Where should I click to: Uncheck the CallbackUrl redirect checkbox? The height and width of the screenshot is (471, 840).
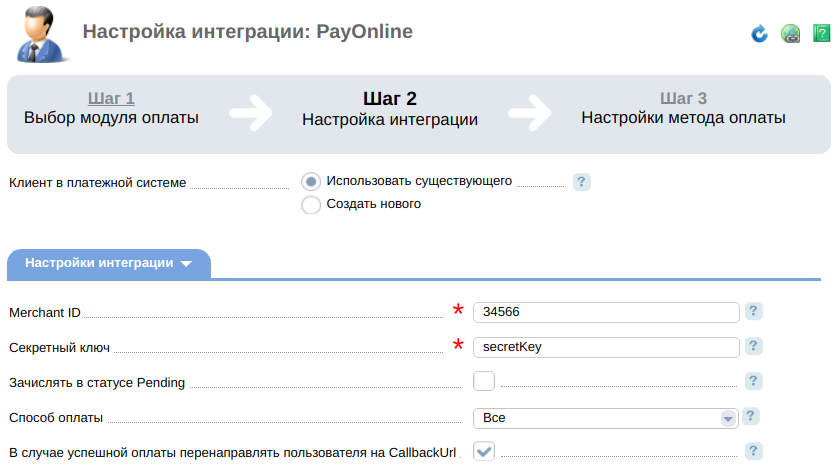point(484,451)
